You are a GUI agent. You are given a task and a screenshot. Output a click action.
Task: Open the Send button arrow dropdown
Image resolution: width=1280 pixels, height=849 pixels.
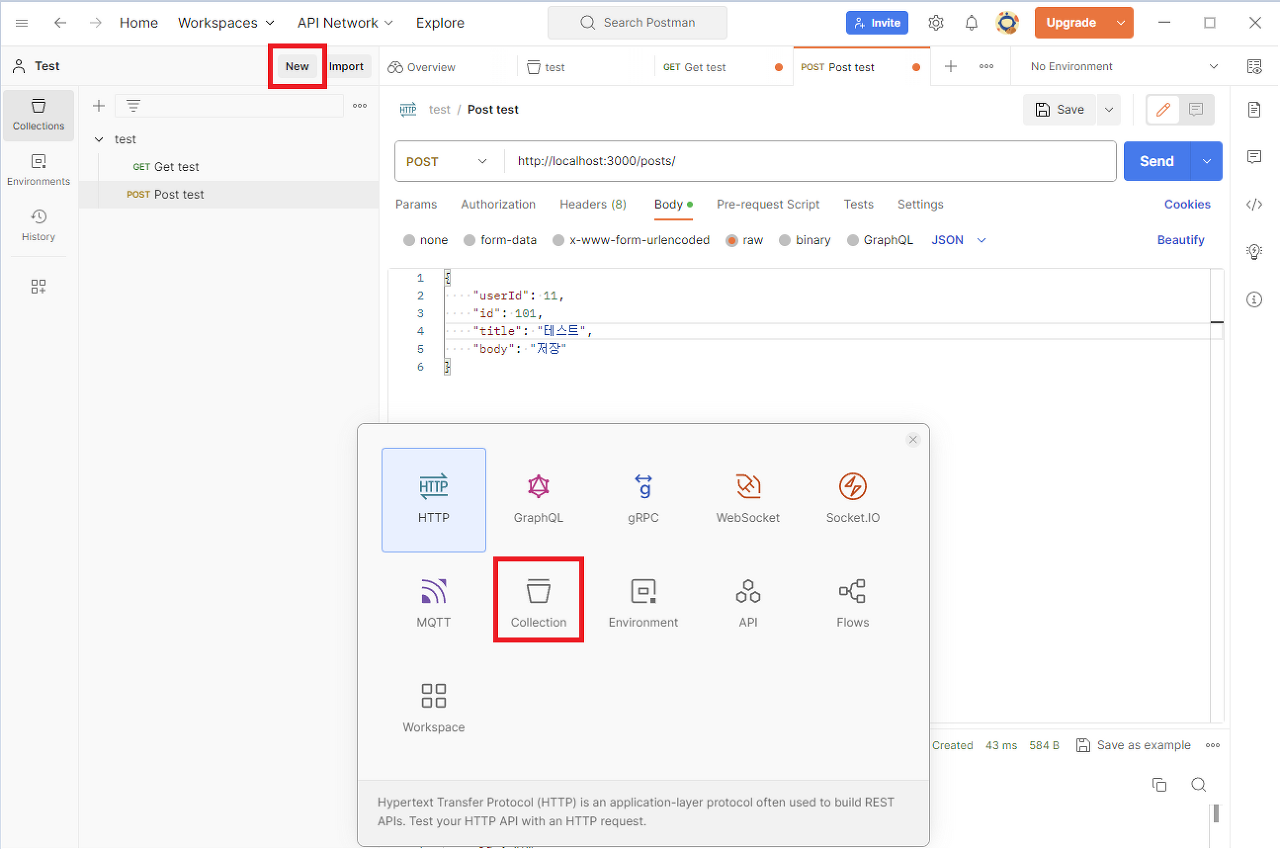1207,161
